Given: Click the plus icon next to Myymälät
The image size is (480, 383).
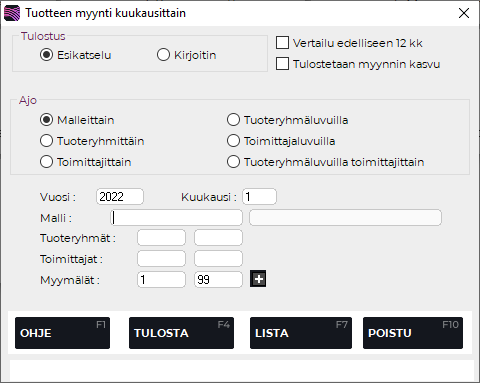Looking at the screenshot, I should 258,279.
